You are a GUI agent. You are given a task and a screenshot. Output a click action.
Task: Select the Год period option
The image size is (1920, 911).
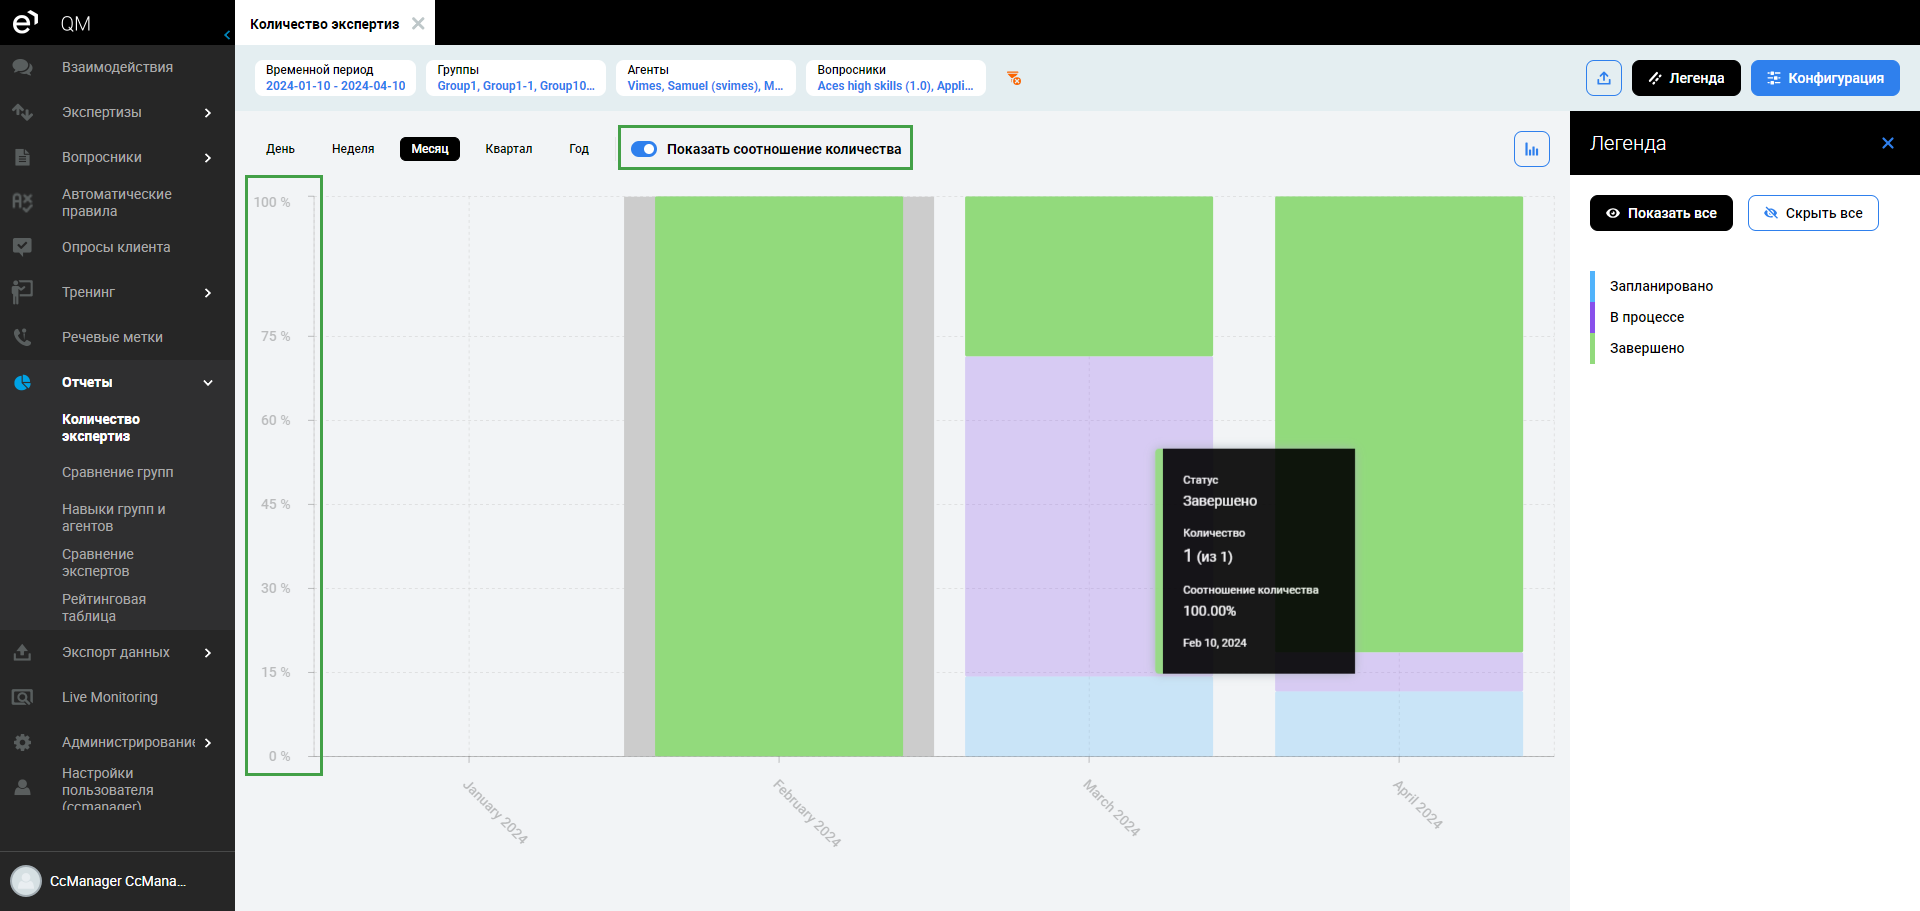point(579,149)
